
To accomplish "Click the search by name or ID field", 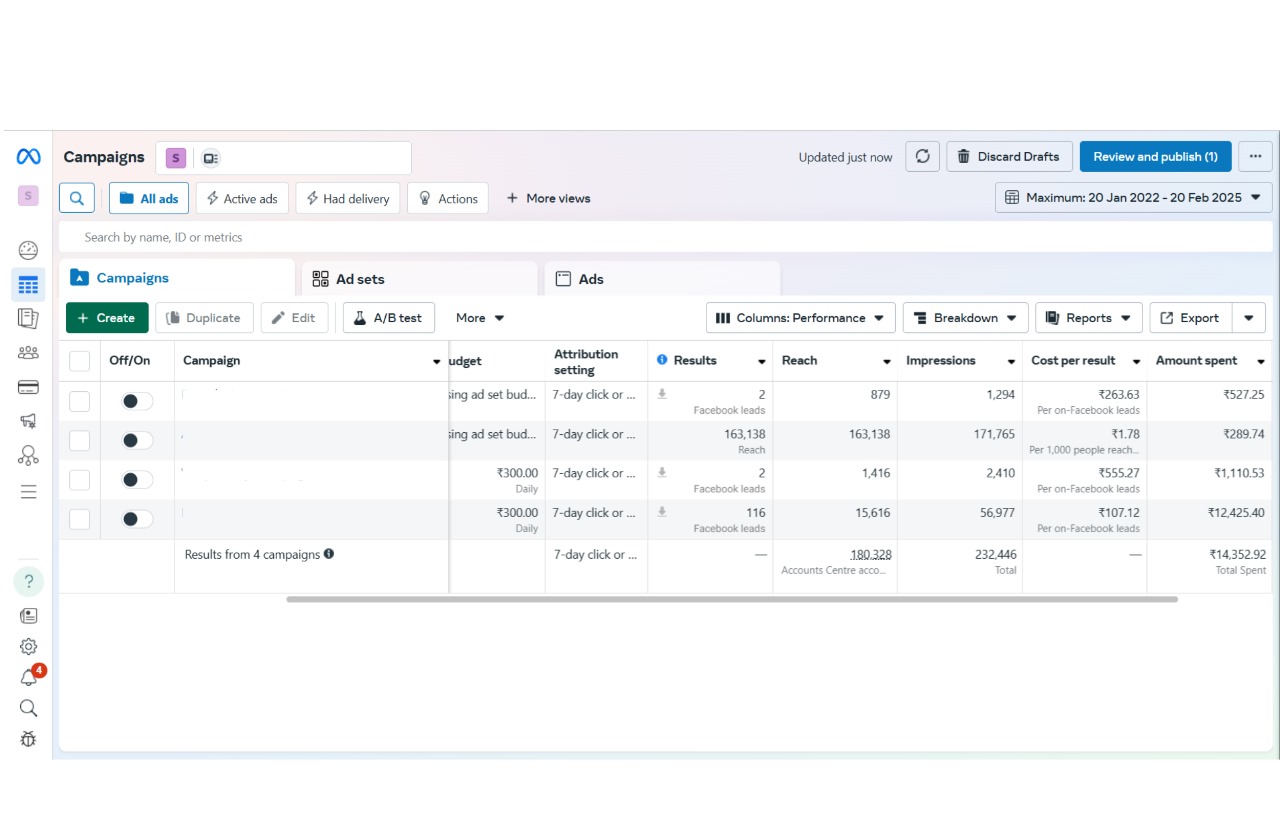I will pyautogui.click(x=660, y=237).
